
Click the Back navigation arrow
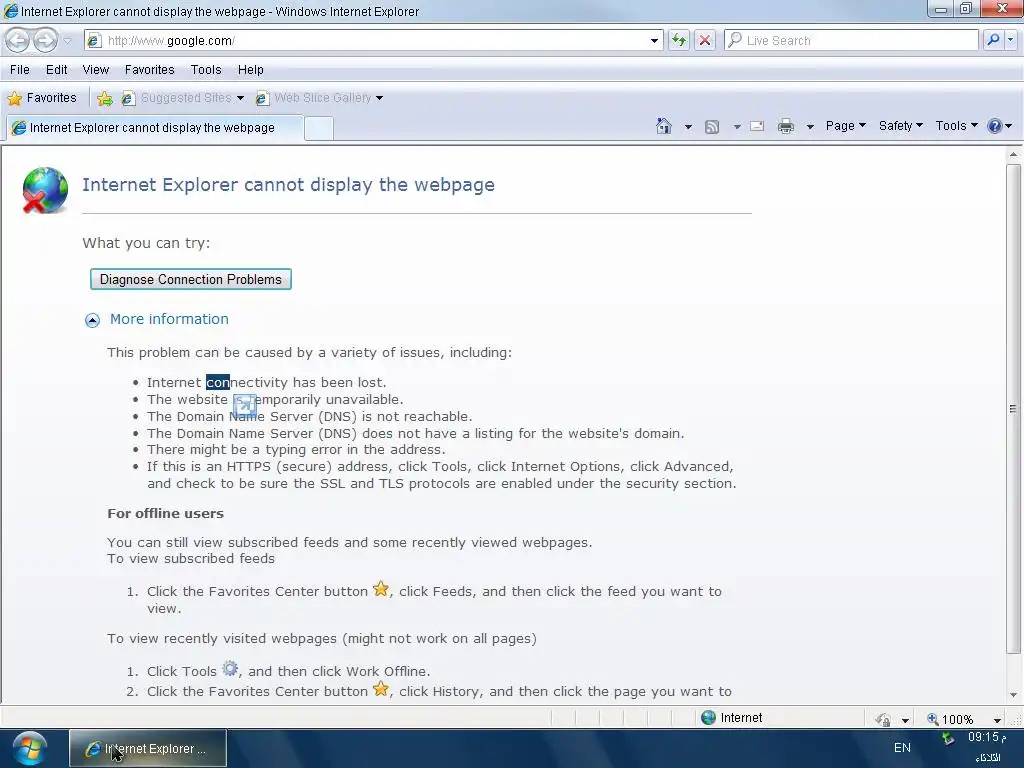pyautogui.click(x=17, y=40)
